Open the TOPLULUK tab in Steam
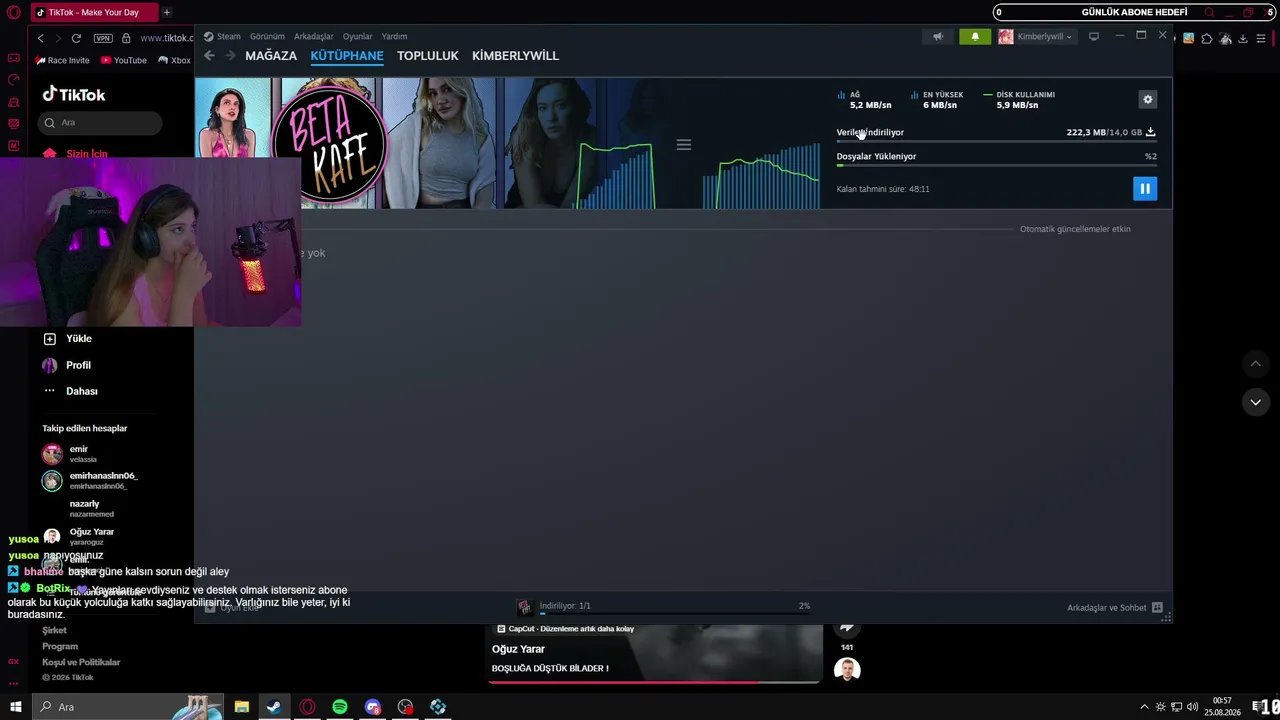1280x720 pixels. [x=427, y=56]
